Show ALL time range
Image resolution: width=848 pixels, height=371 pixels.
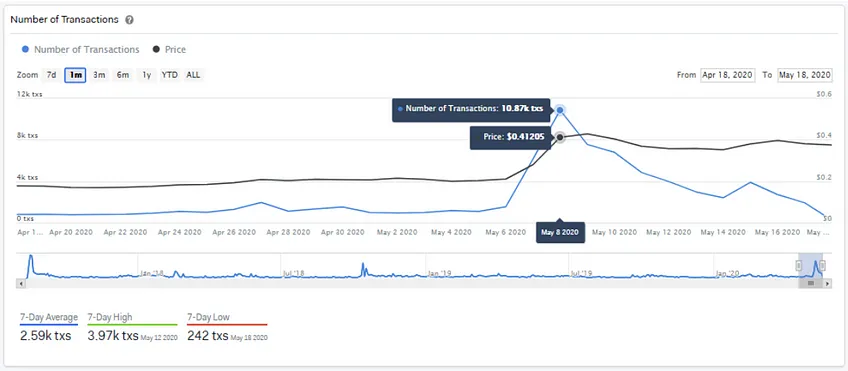pyautogui.click(x=193, y=75)
